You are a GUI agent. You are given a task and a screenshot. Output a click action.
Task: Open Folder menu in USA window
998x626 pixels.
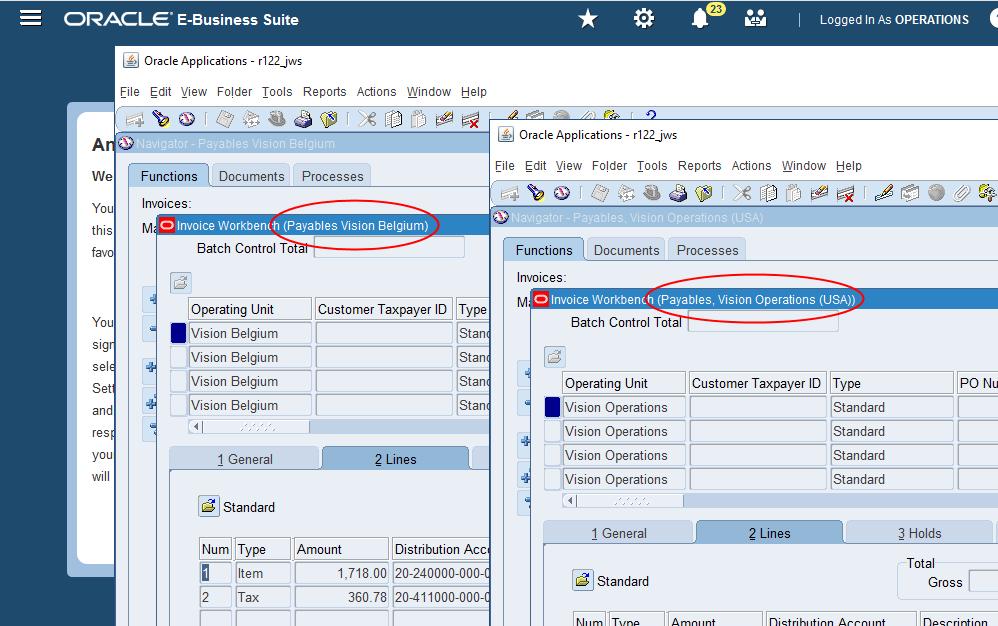point(609,165)
